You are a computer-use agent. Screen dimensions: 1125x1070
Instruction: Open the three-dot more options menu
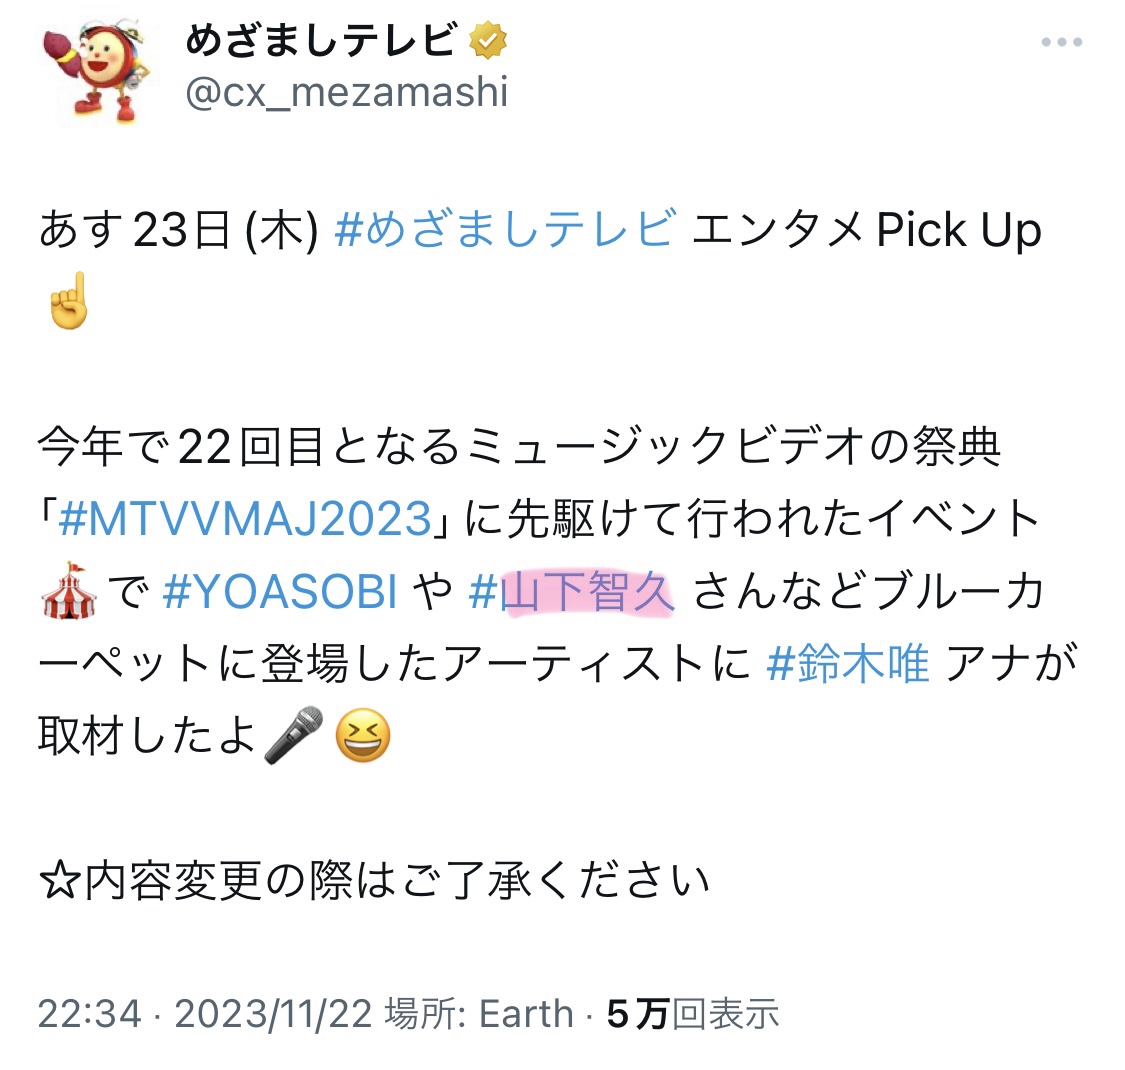point(1062,42)
